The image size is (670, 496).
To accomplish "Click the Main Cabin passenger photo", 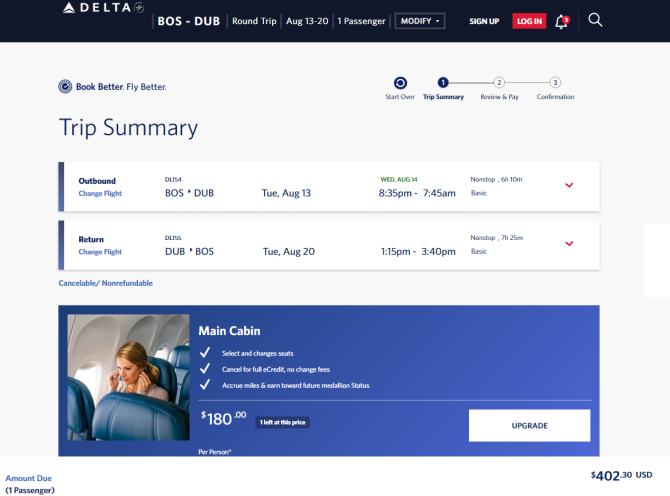I will point(128,377).
